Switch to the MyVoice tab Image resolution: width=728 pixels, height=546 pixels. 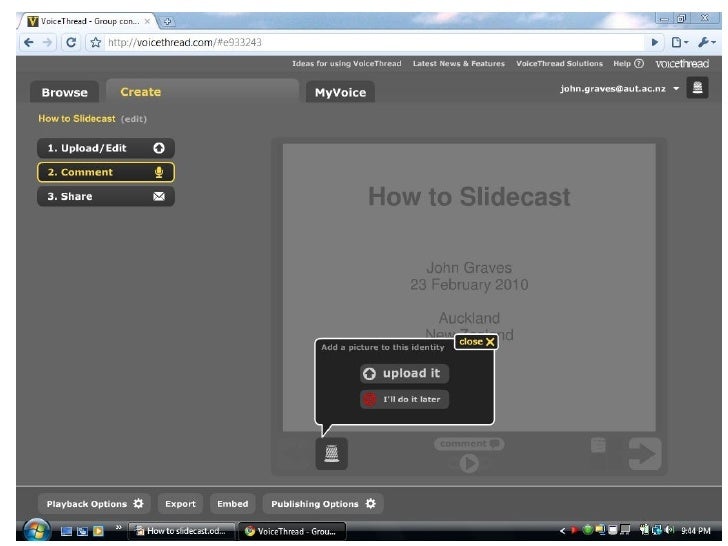[x=340, y=92]
